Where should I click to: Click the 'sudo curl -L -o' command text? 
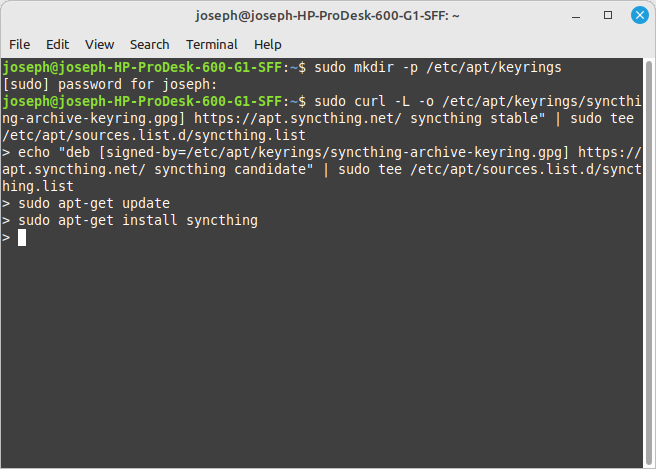tap(374, 102)
